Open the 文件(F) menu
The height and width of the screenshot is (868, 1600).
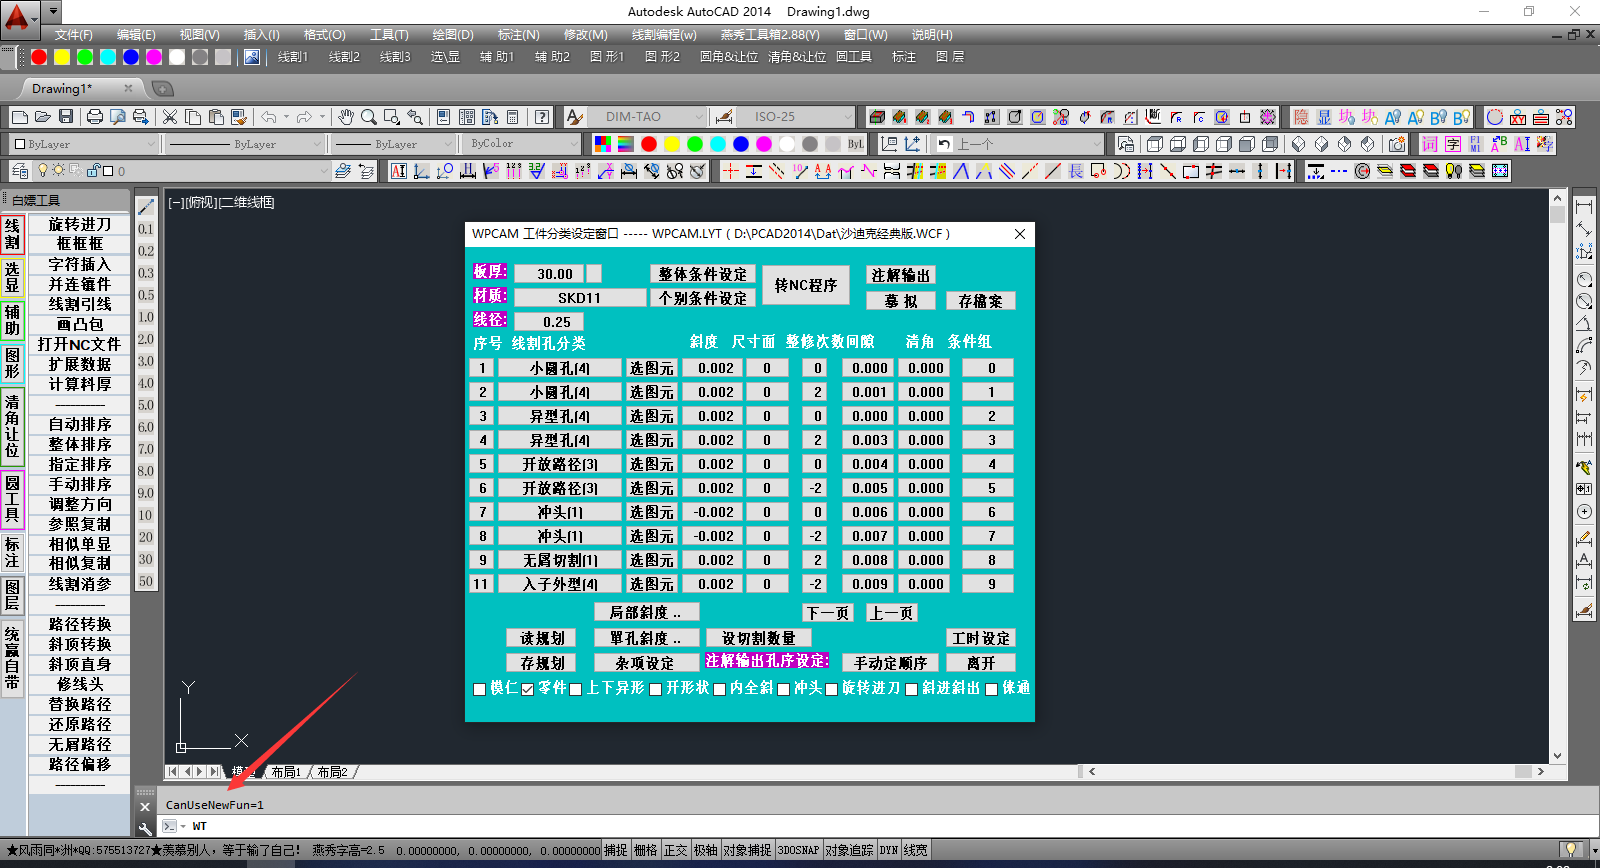click(x=74, y=35)
